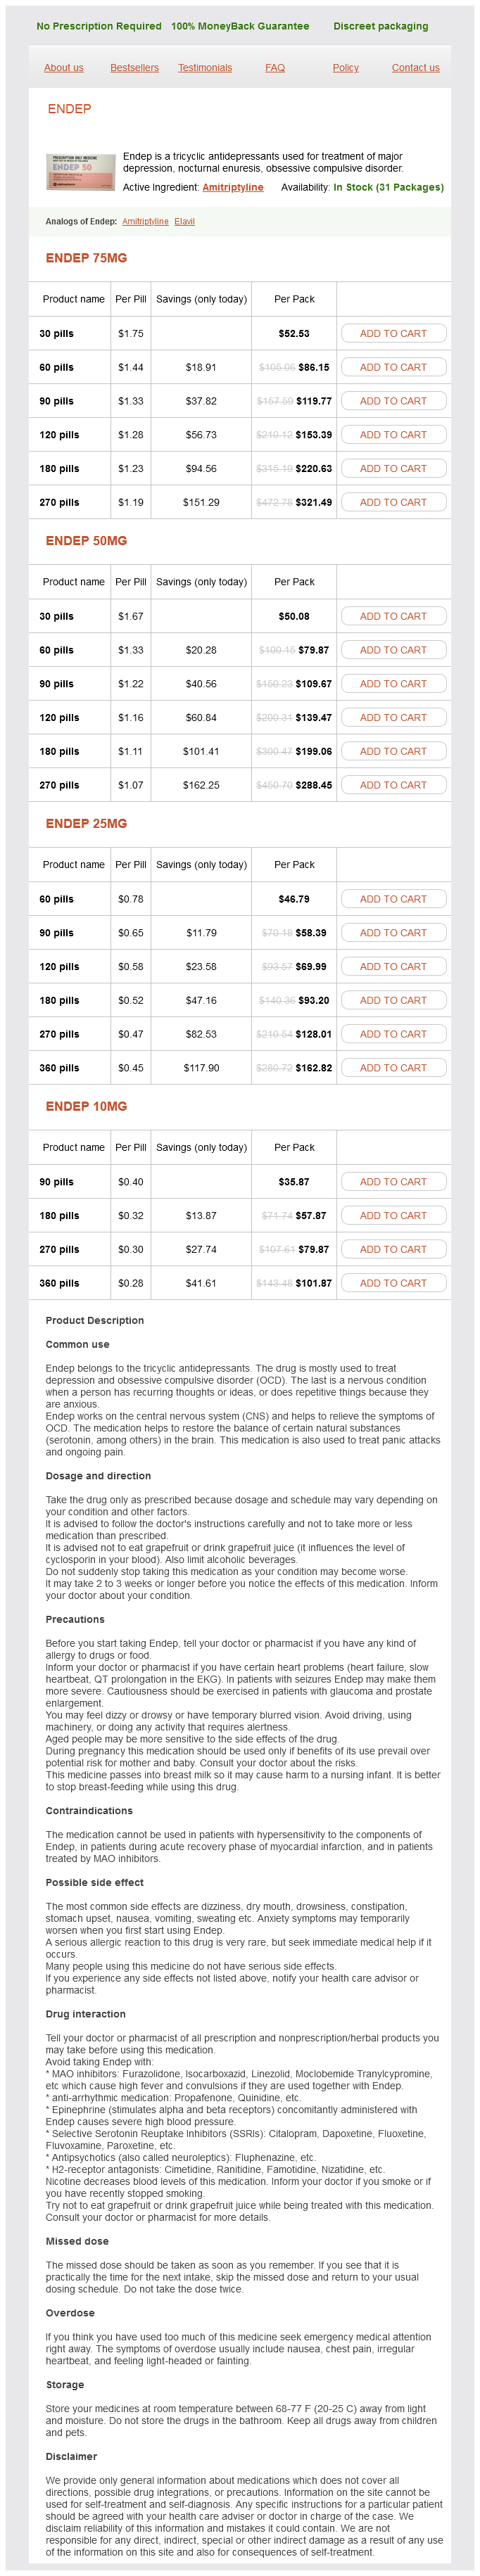
Task: Add Endep 25mg 360 pills to cart
Action: tap(393, 1068)
